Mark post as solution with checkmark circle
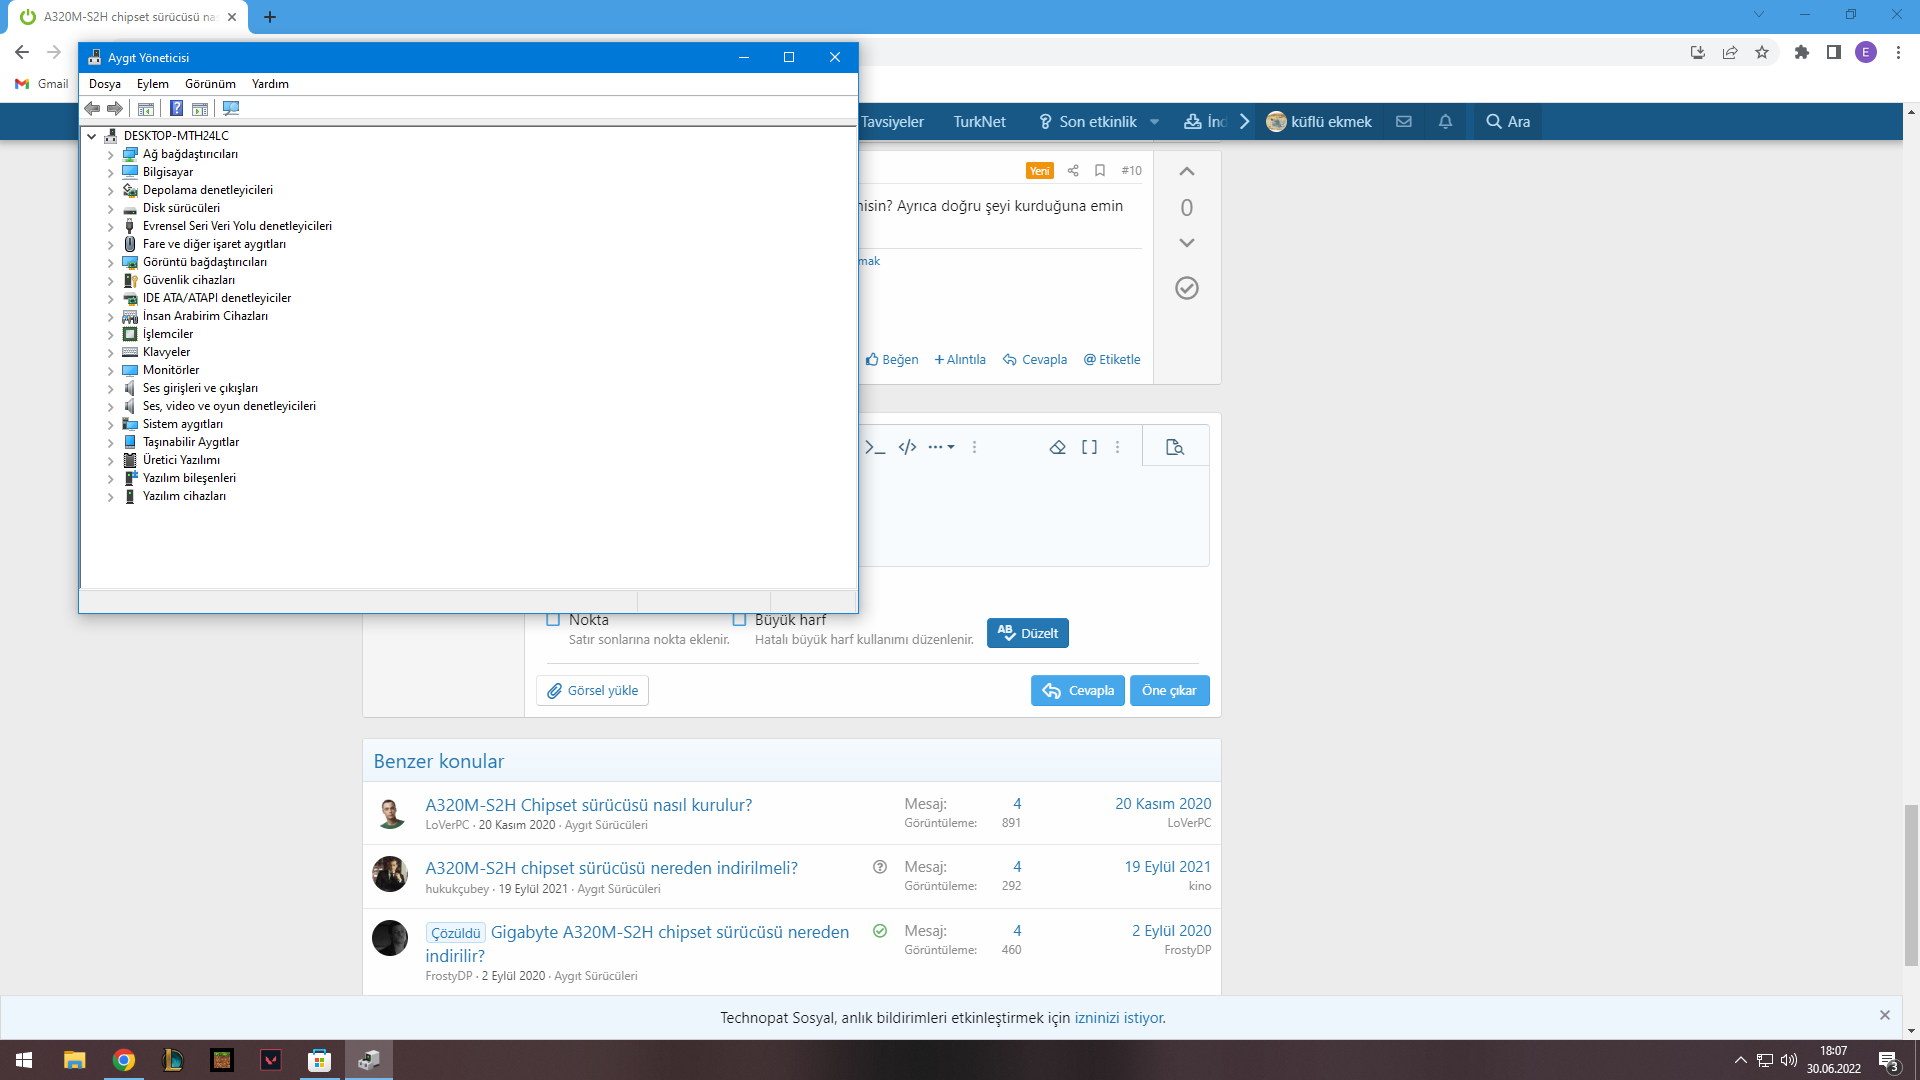1920x1080 pixels. (1186, 288)
